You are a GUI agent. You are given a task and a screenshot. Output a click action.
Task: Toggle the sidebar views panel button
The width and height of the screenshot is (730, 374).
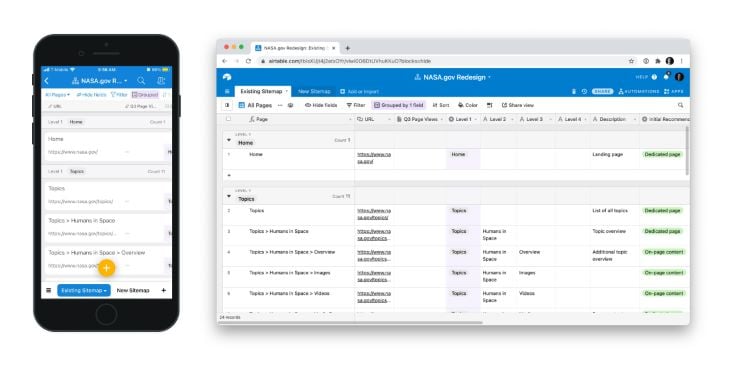click(x=227, y=105)
